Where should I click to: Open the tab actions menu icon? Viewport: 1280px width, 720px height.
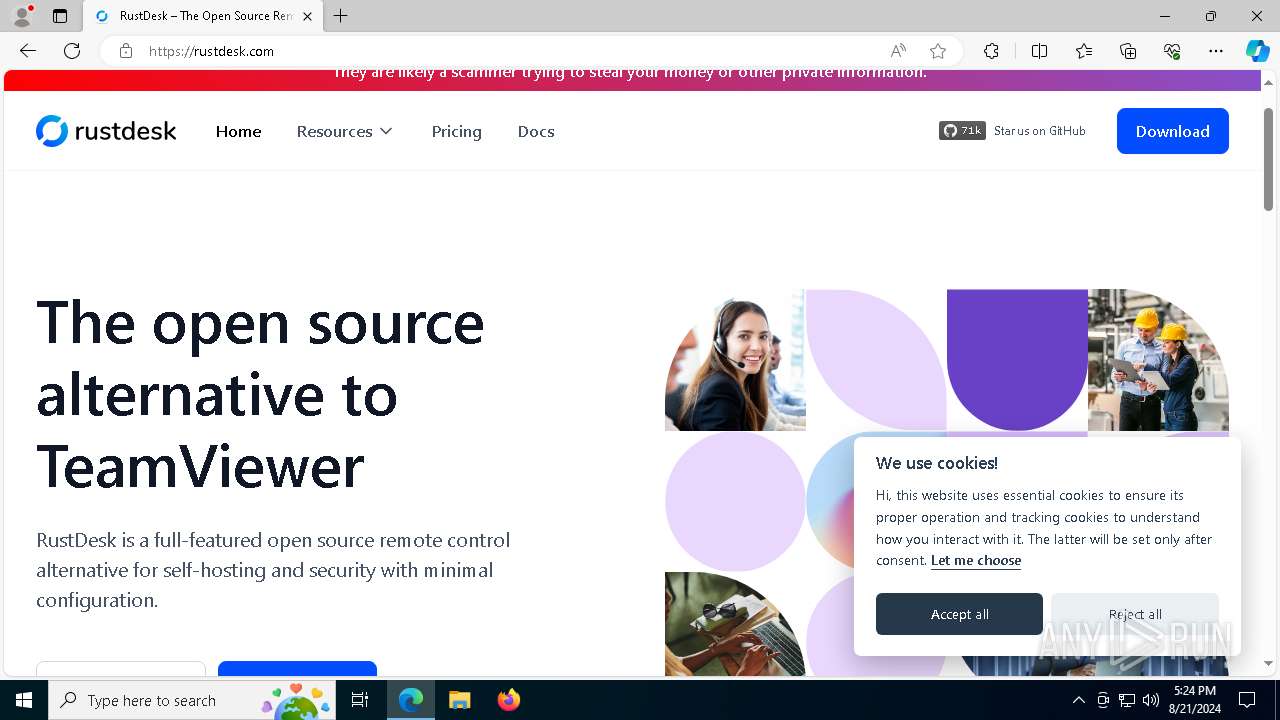pyautogui.click(x=60, y=16)
